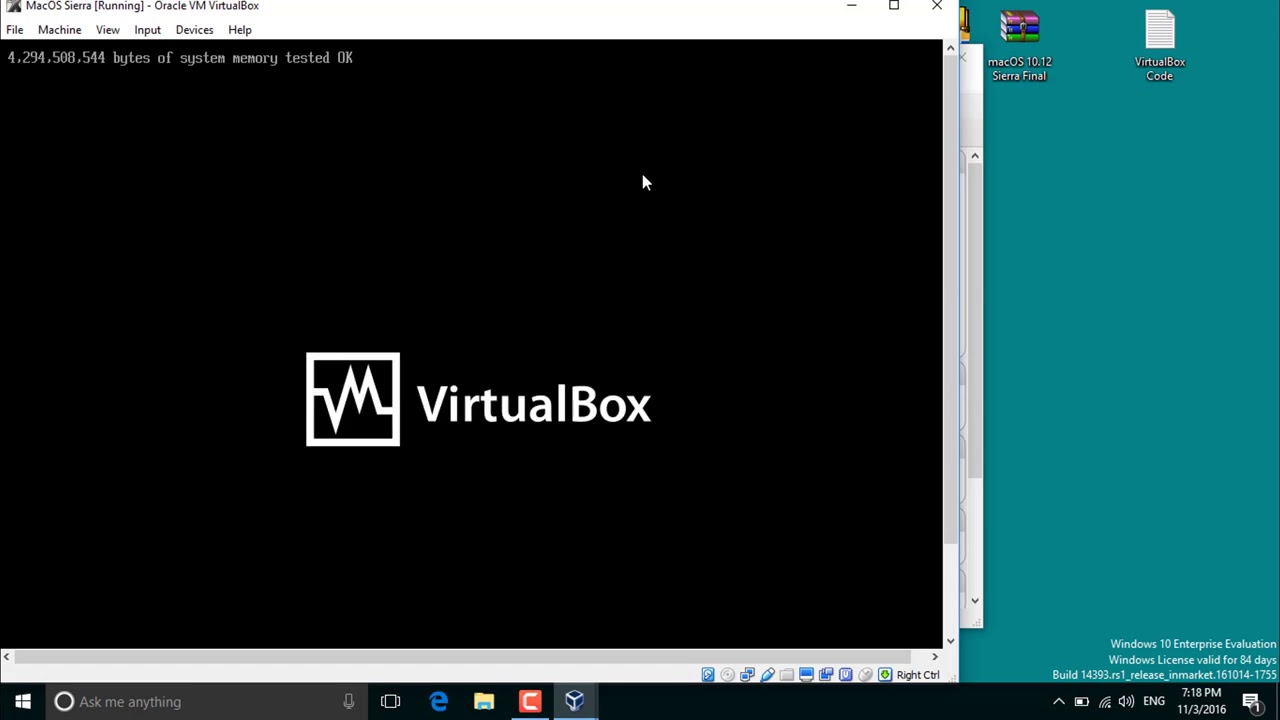This screenshot has height=720, width=1280.
Task: Show hidden system tray icons
Action: coord(1059,702)
